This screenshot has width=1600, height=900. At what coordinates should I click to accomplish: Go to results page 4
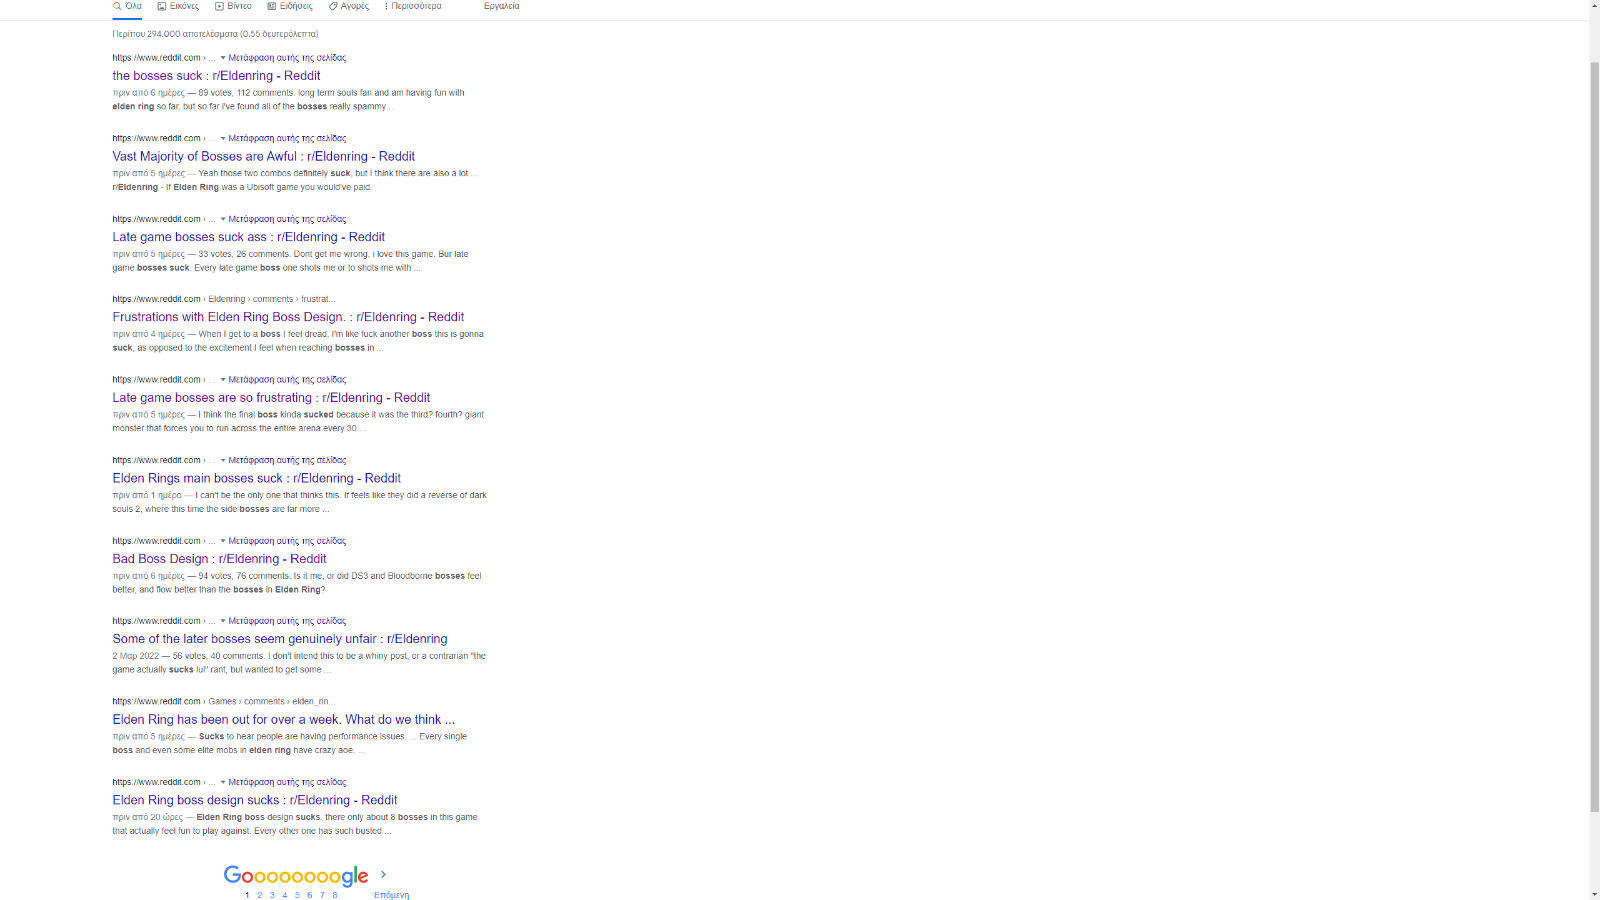click(x=285, y=895)
